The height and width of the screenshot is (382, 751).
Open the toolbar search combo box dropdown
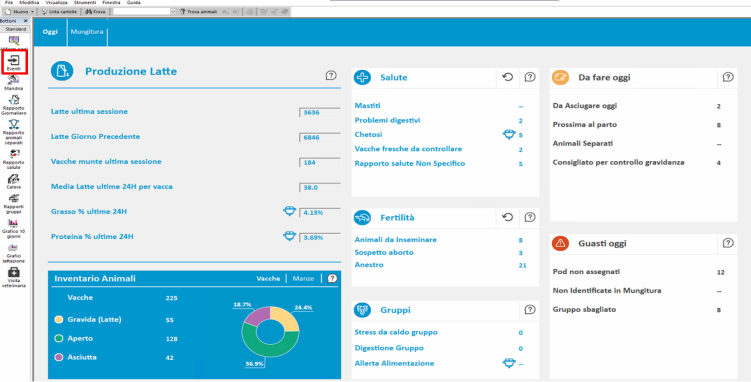click(173, 11)
